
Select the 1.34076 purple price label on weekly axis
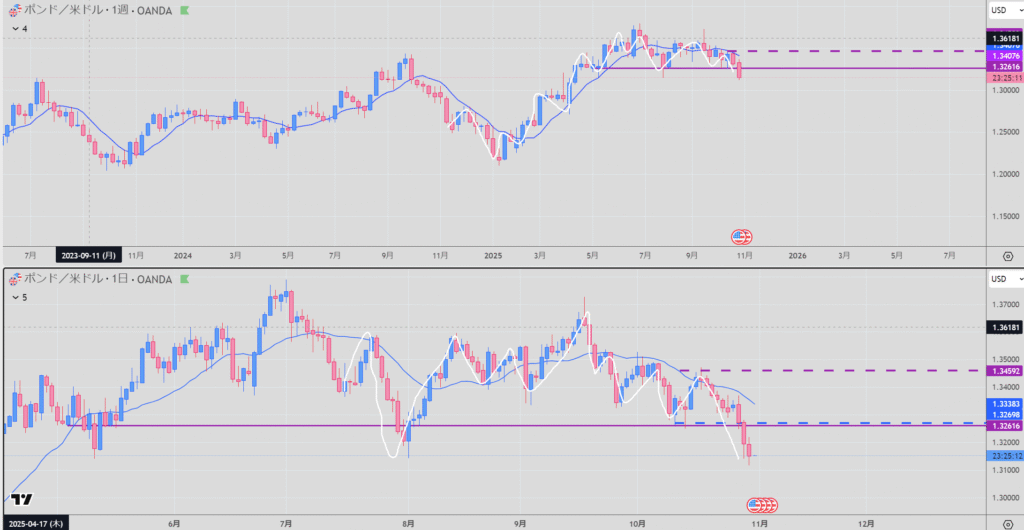(x=1004, y=56)
